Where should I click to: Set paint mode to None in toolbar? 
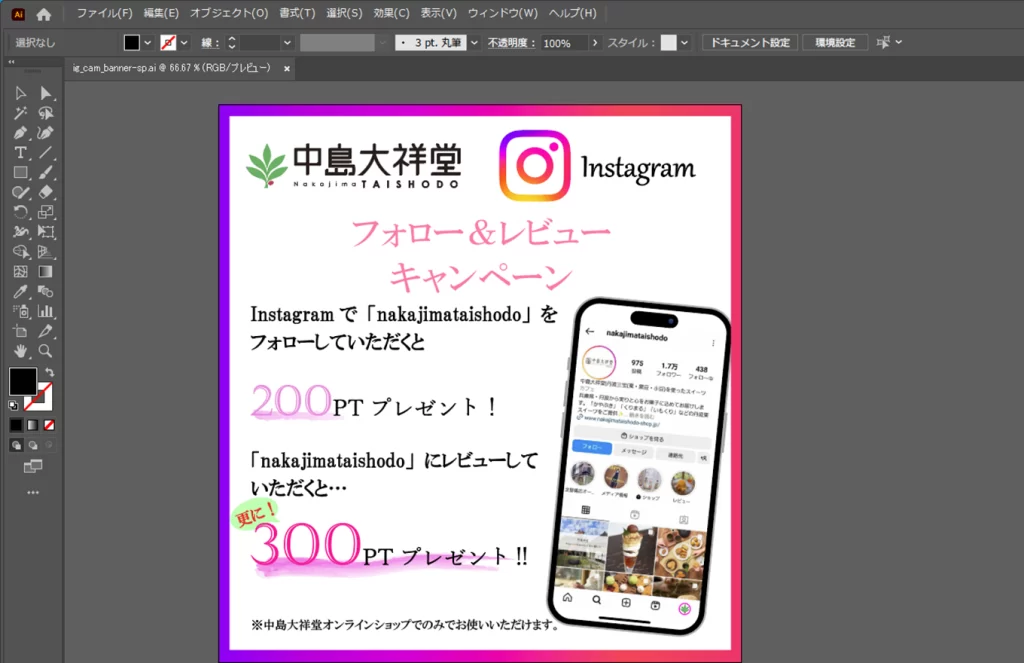51,424
